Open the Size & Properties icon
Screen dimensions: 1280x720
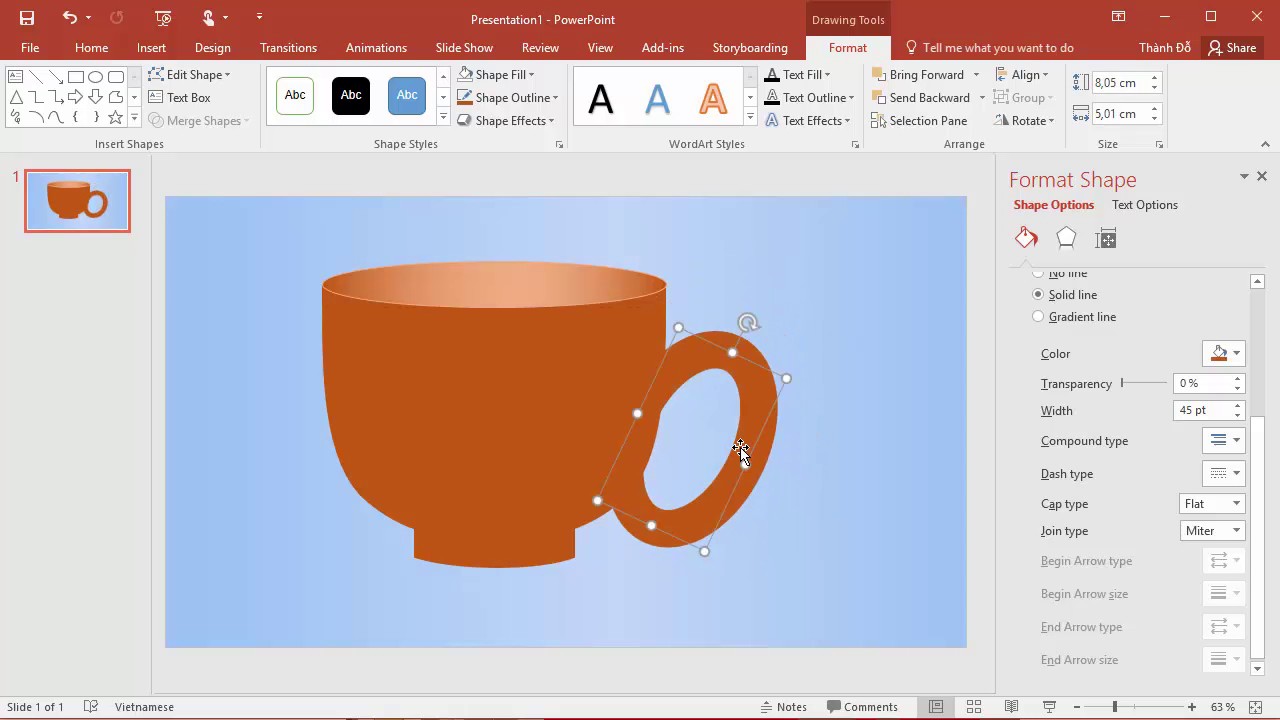[1106, 238]
